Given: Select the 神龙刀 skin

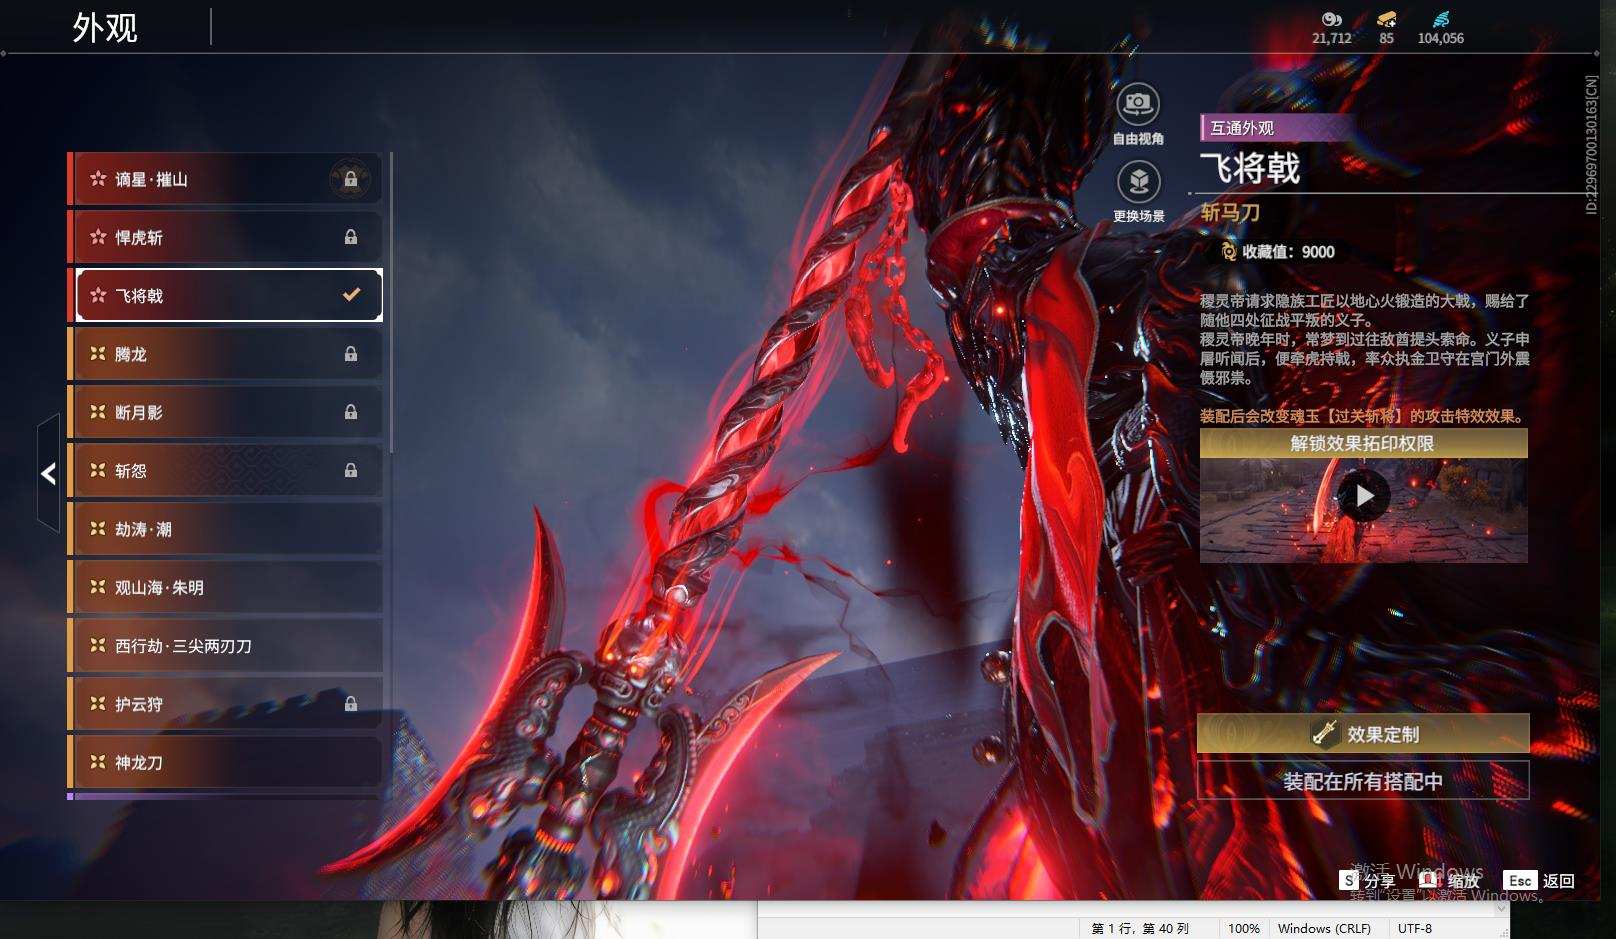Looking at the screenshot, I should [x=226, y=762].
